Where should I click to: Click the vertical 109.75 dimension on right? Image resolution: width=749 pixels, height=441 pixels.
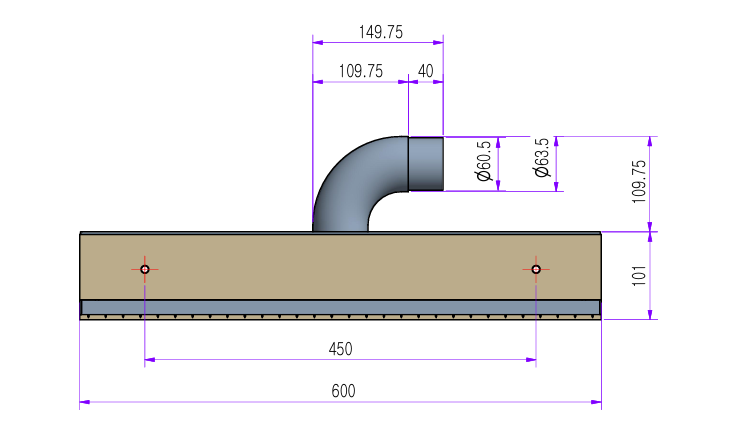(x=639, y=182)
